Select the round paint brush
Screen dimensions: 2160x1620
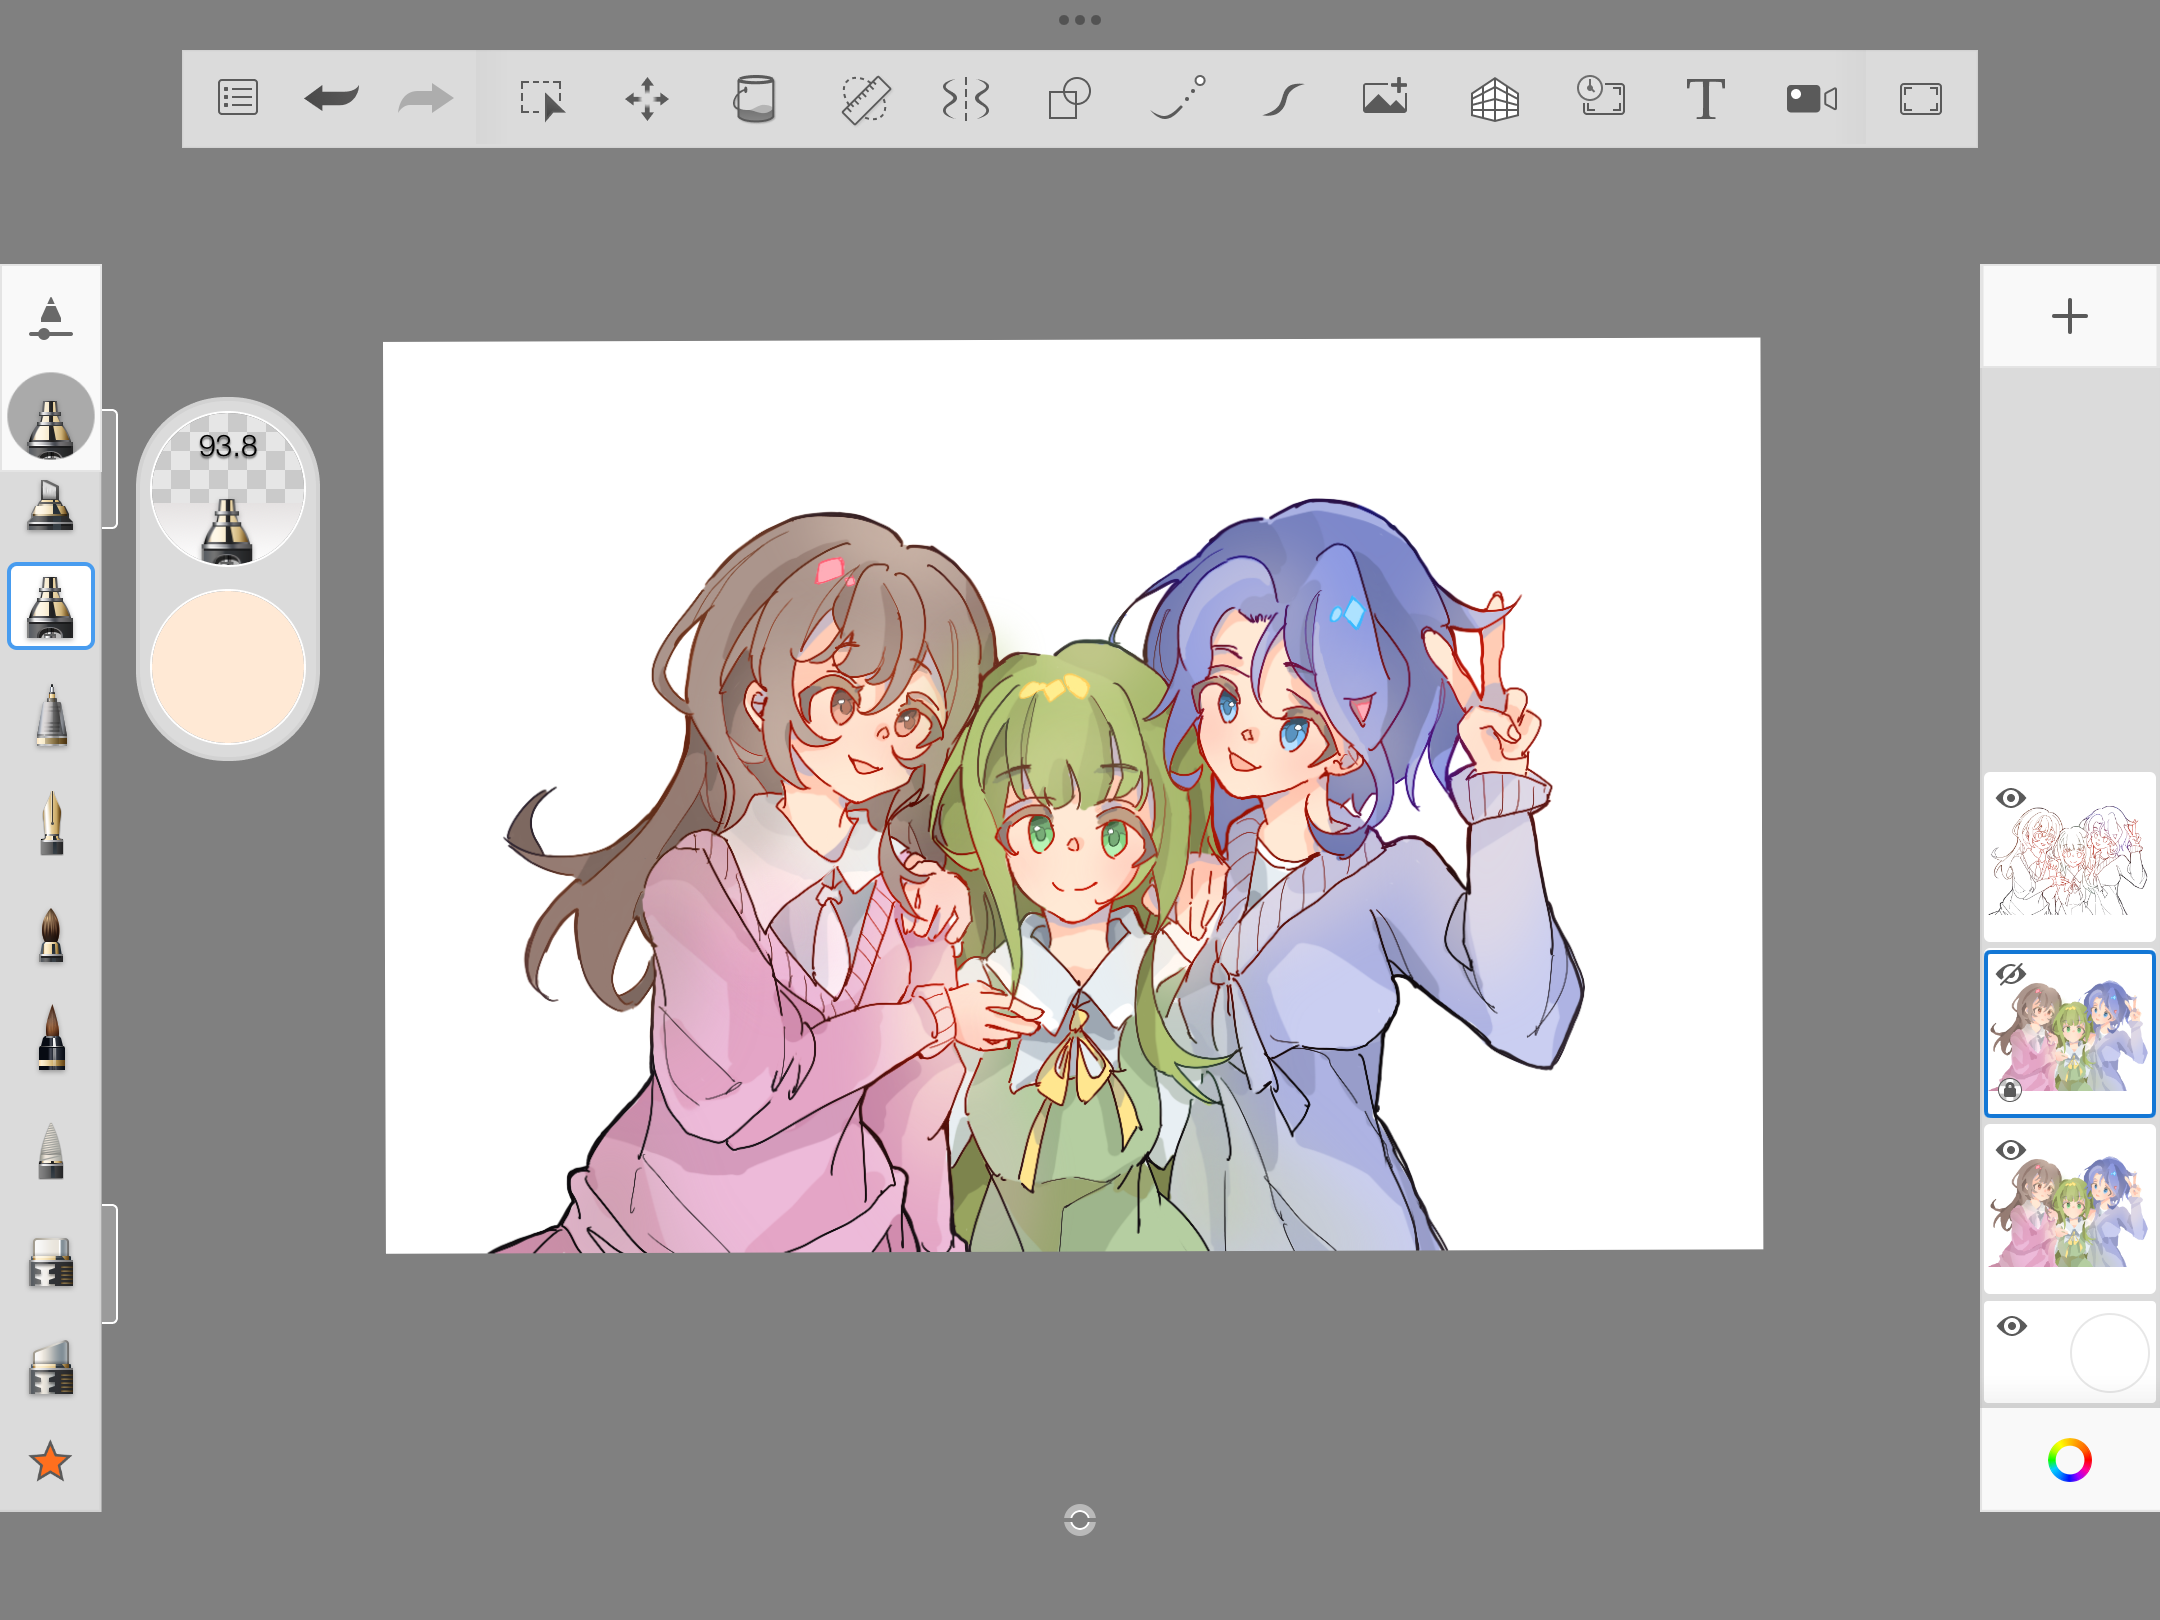pos(51,934)
